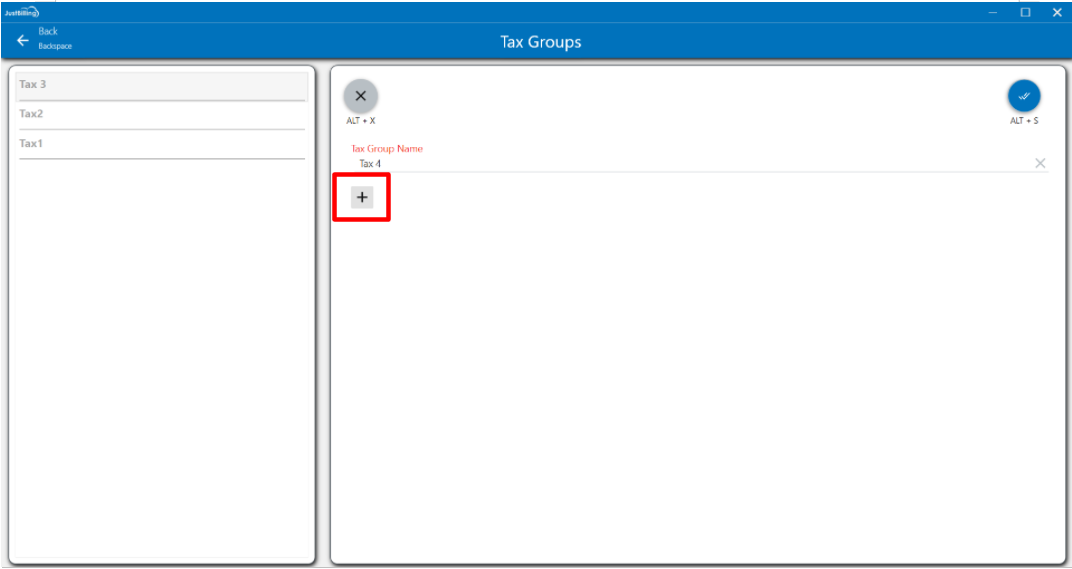The image size is (1072, 569).
Task: Click the "Backspace" shortcut hint text
Action: 55,47
